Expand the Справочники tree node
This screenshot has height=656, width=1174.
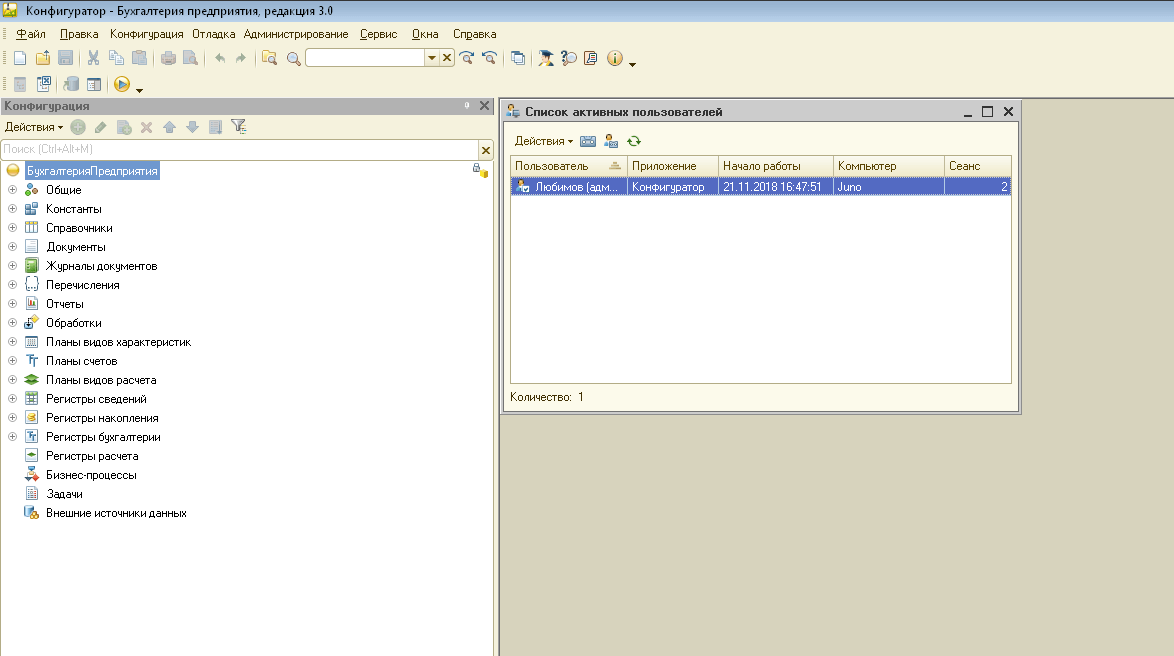[x=12, y=228]
